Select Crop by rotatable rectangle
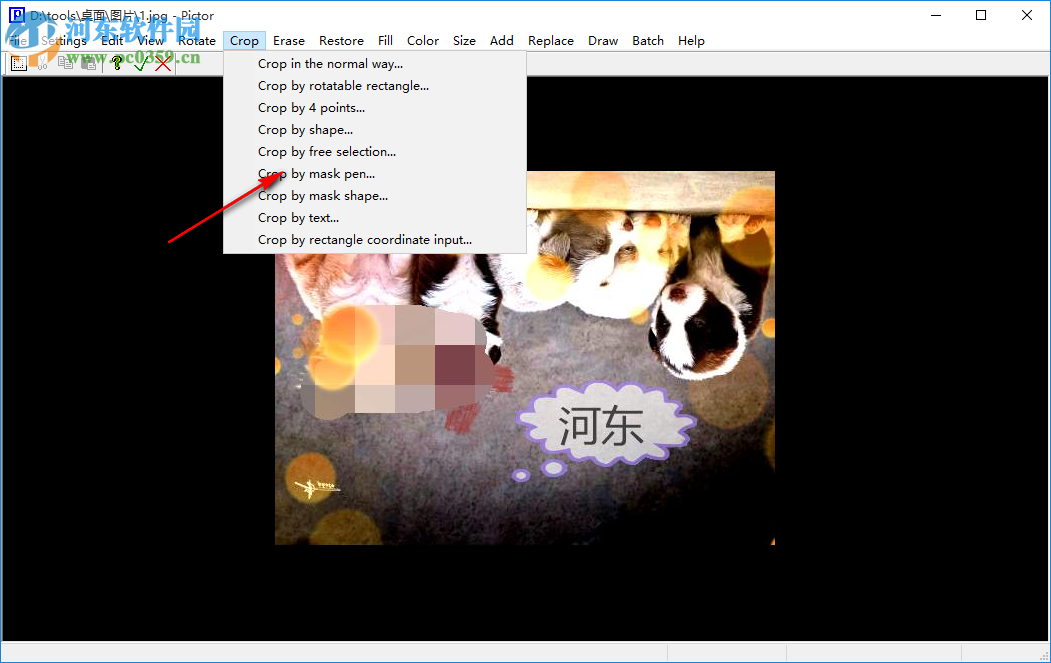The image size is (1051, 663). point(343,85)
